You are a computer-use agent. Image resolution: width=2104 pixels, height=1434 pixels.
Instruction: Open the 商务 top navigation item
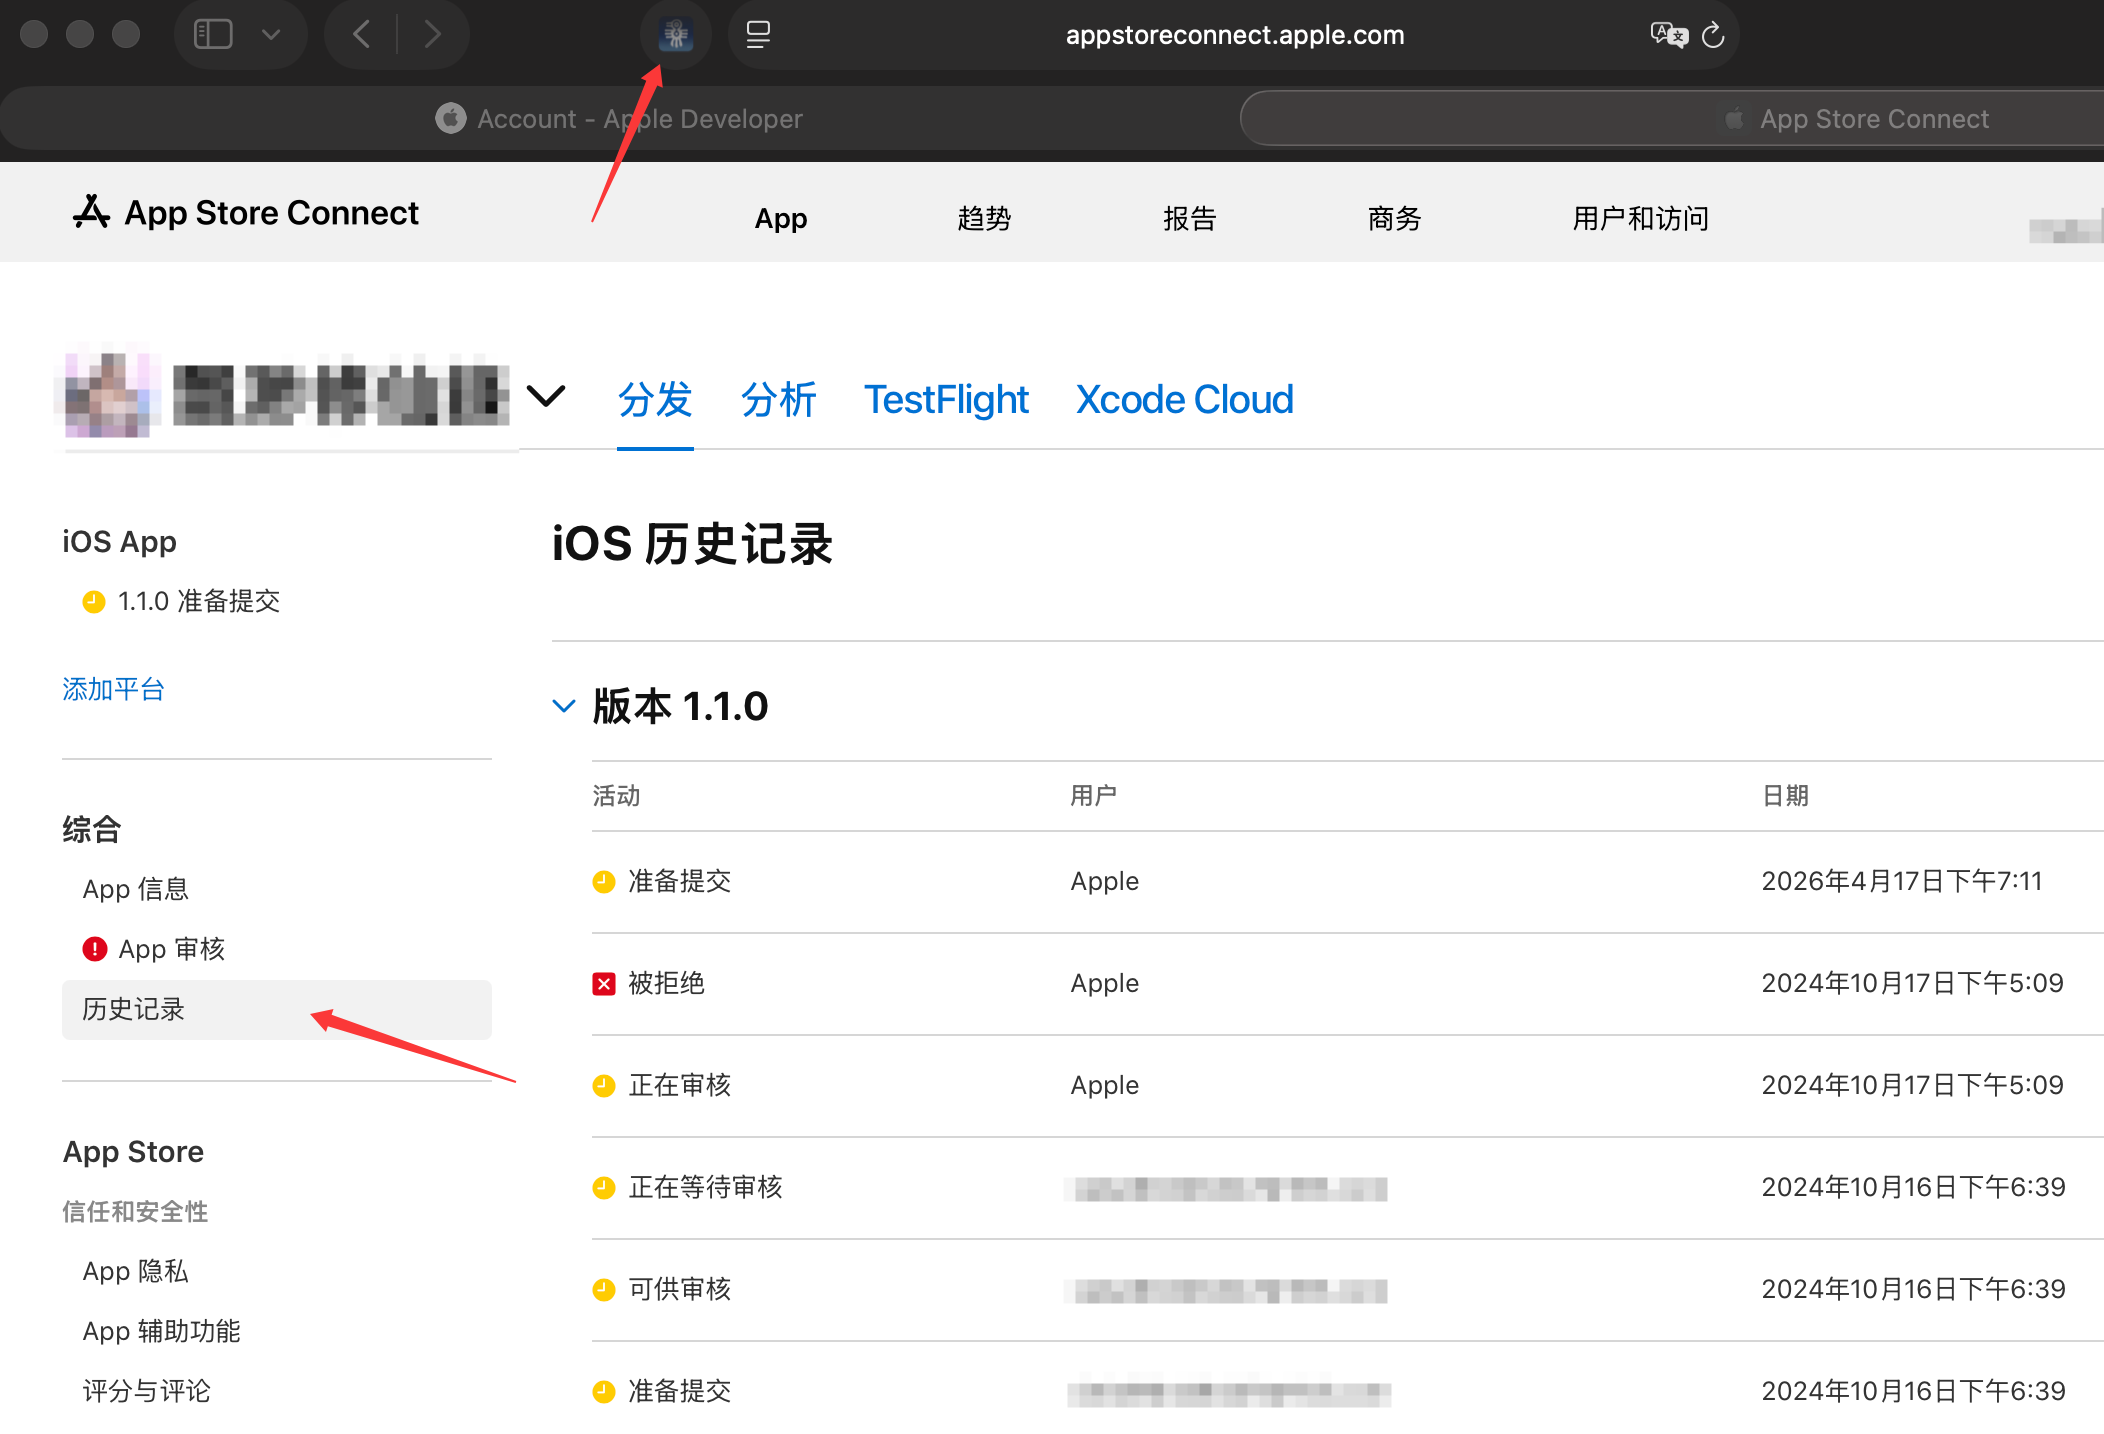[x=1395, y=218]
